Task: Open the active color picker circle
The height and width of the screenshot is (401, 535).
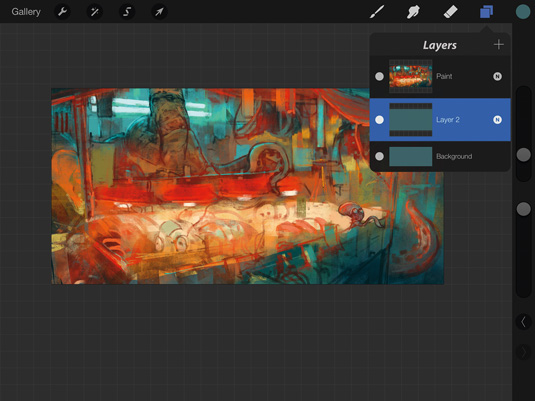Action: pos(523,12)
